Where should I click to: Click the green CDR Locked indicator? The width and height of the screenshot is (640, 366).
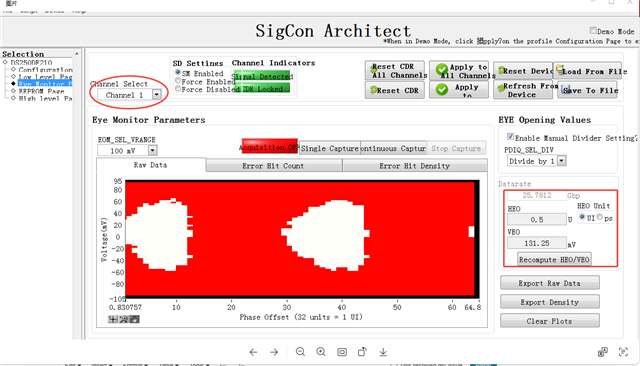[262, 88]
